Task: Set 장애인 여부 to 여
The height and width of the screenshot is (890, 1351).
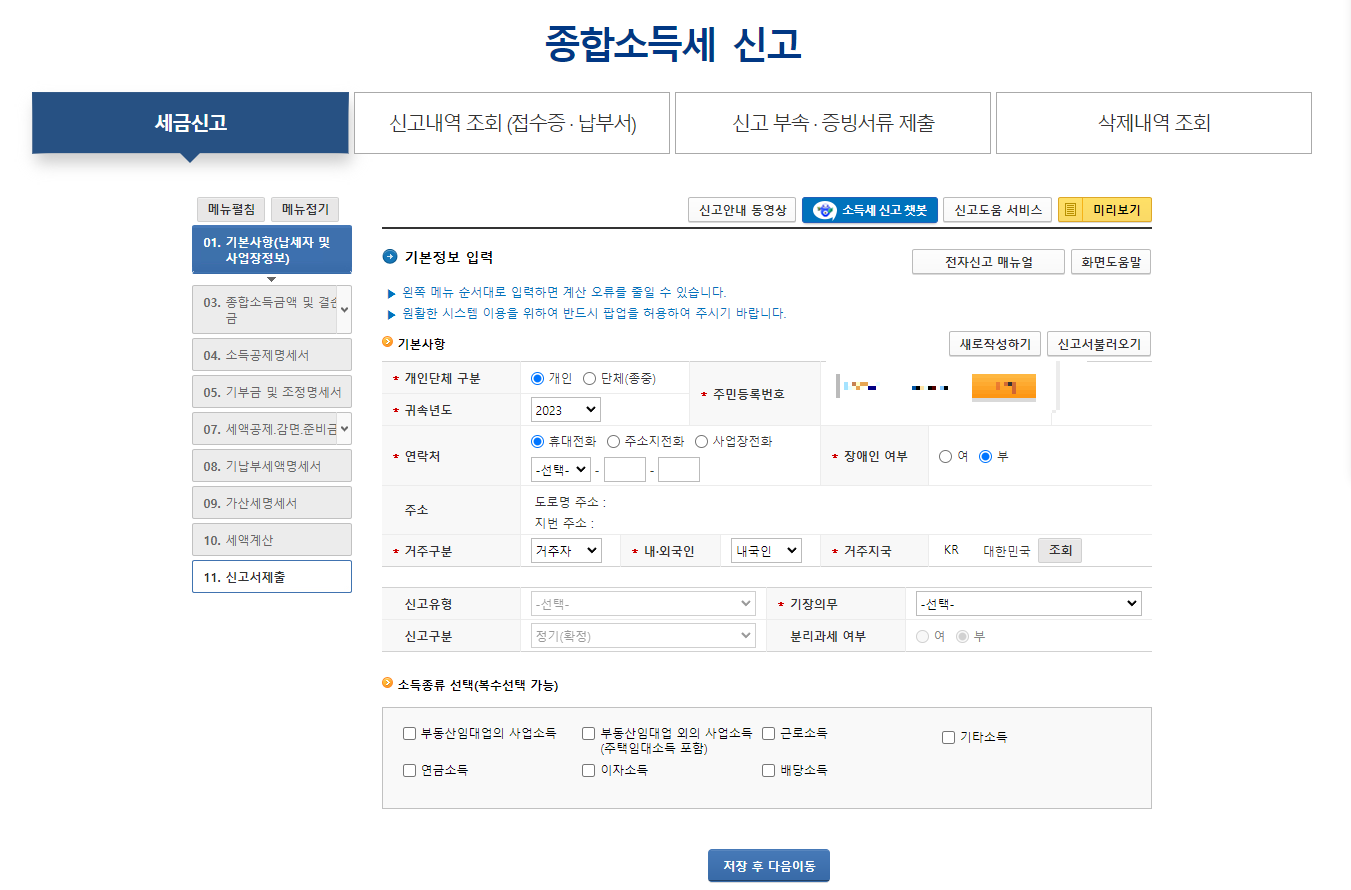Action: (x=945, y=456)
